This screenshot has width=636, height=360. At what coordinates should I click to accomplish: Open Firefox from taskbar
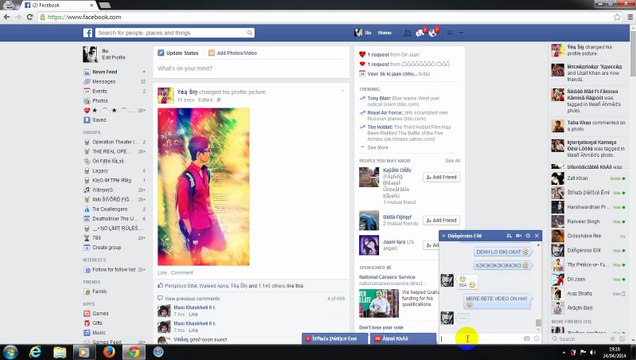coord(109,352)
